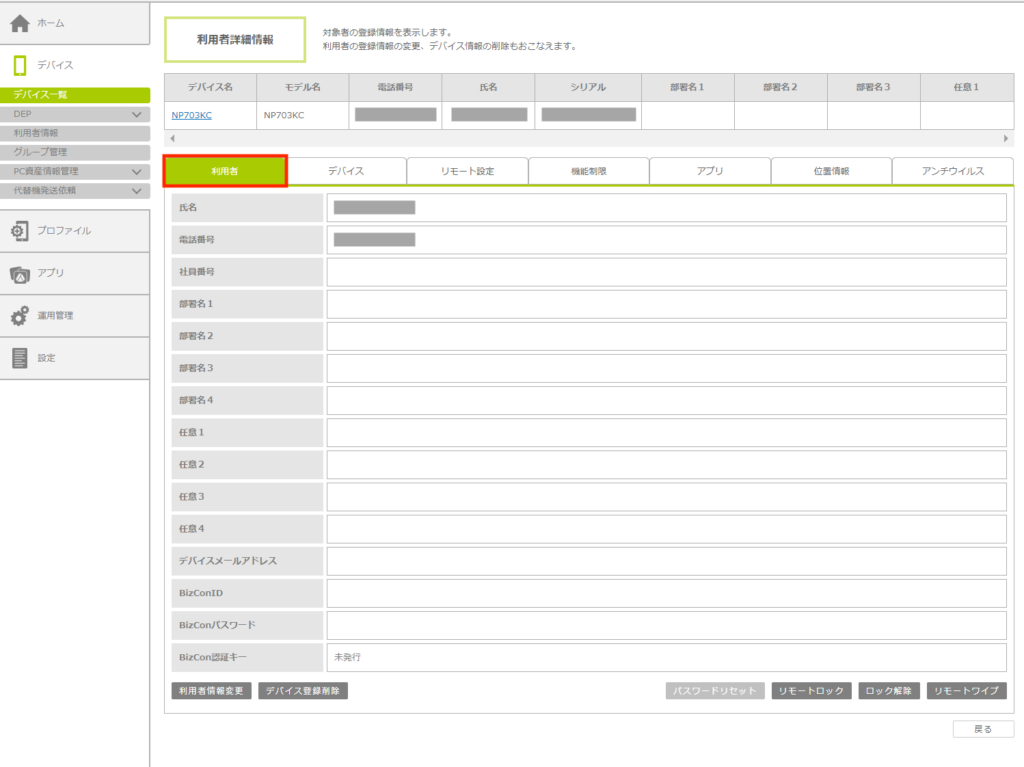
Task: Click the Home house icon in sidebar
Action: coord(20,23)
